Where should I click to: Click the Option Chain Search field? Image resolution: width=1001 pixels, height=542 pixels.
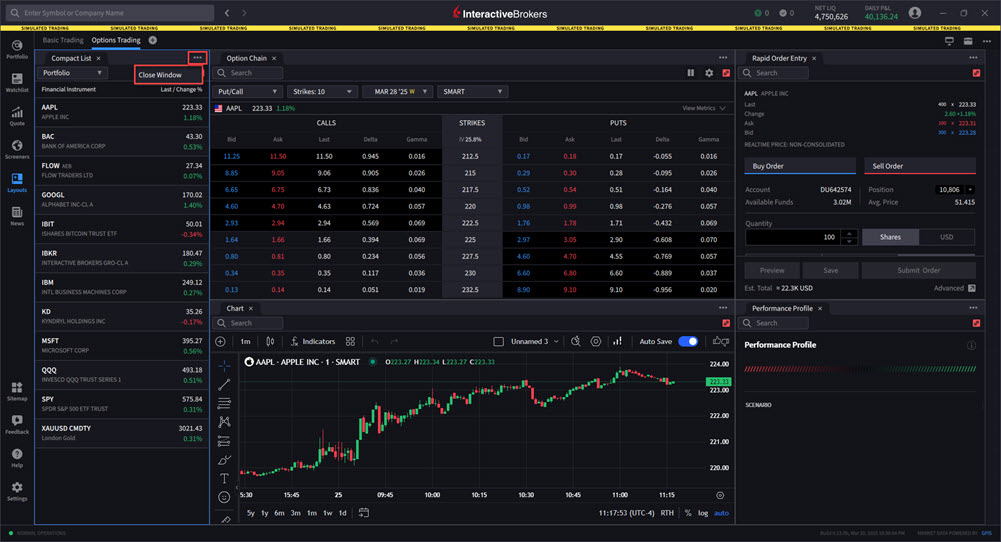tap(248, 73)
